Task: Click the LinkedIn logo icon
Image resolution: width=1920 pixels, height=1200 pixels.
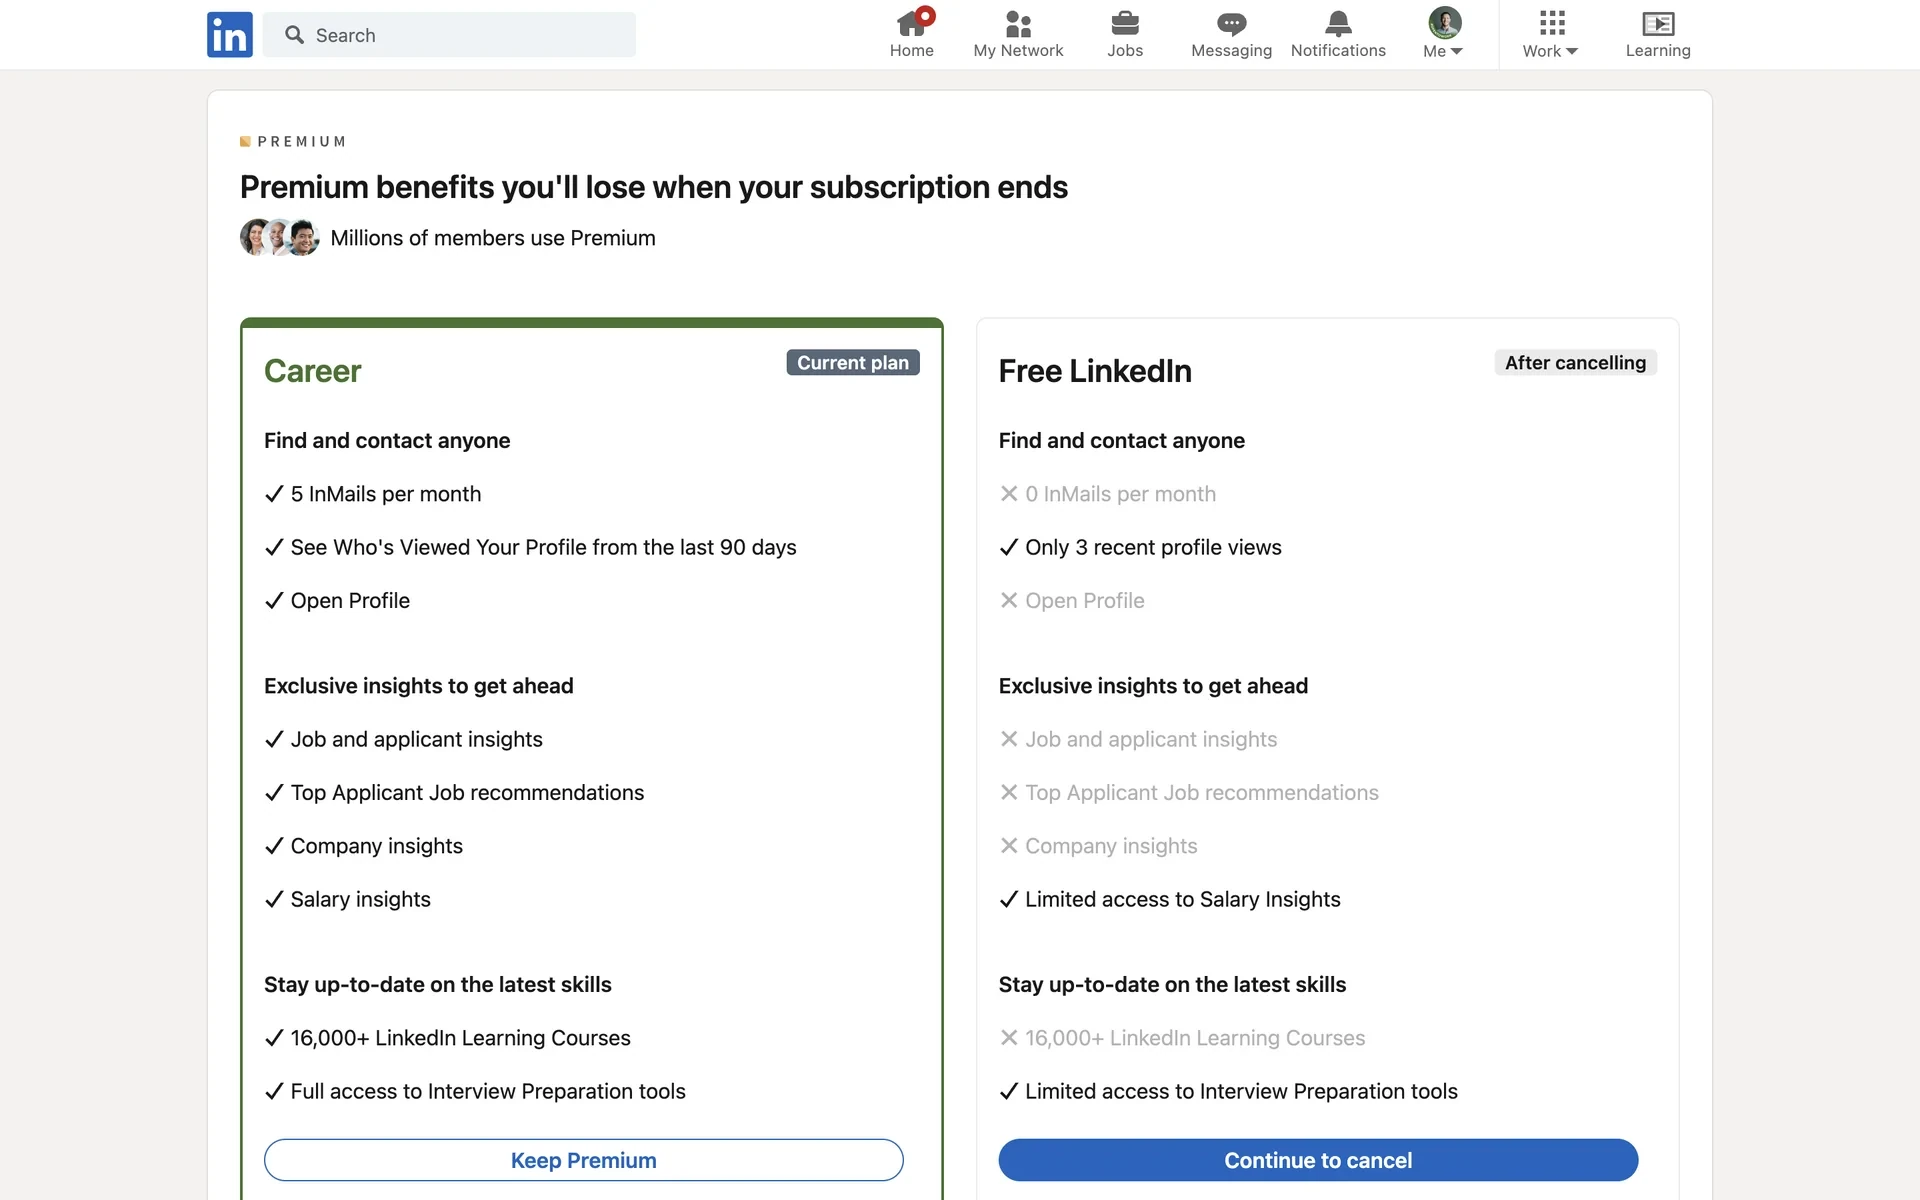Action: (x=230, y=35)
